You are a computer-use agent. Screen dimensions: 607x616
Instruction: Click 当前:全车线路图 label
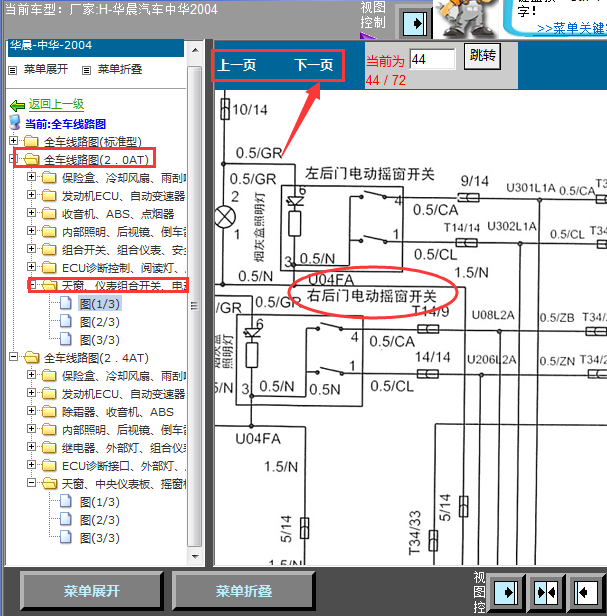(65, 124)
